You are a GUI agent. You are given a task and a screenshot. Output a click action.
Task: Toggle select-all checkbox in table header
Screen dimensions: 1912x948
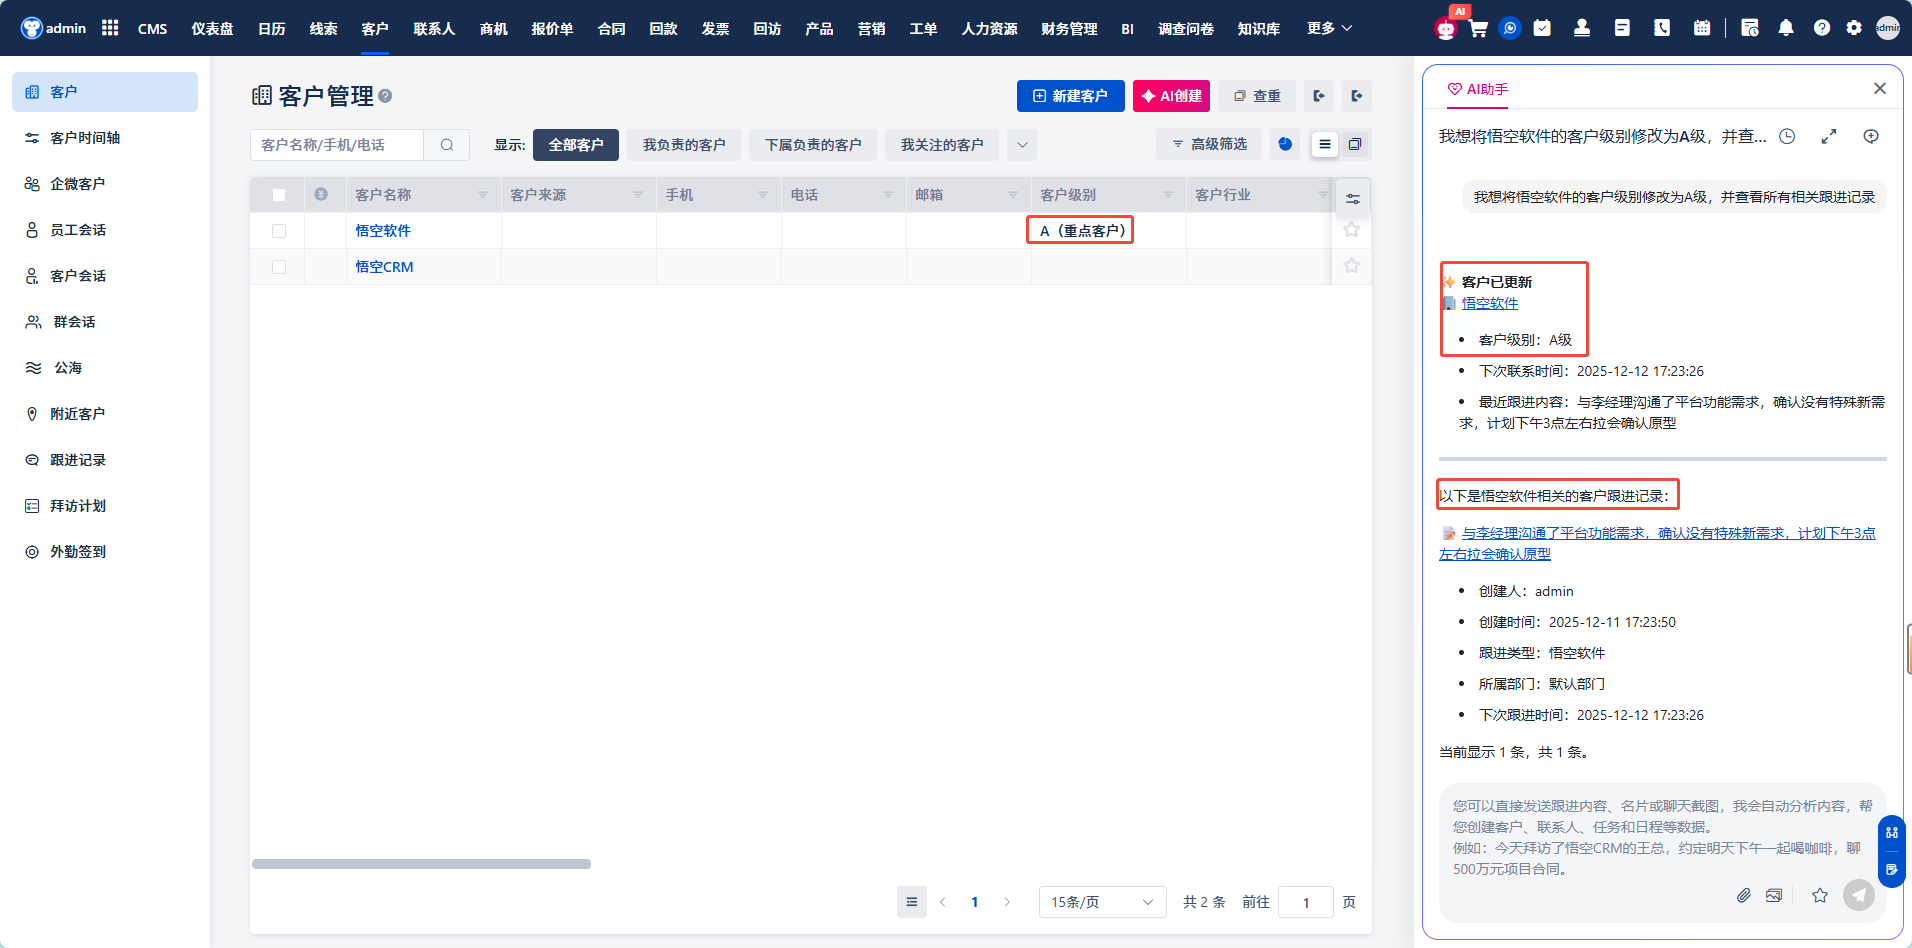[x=279, y=195]
